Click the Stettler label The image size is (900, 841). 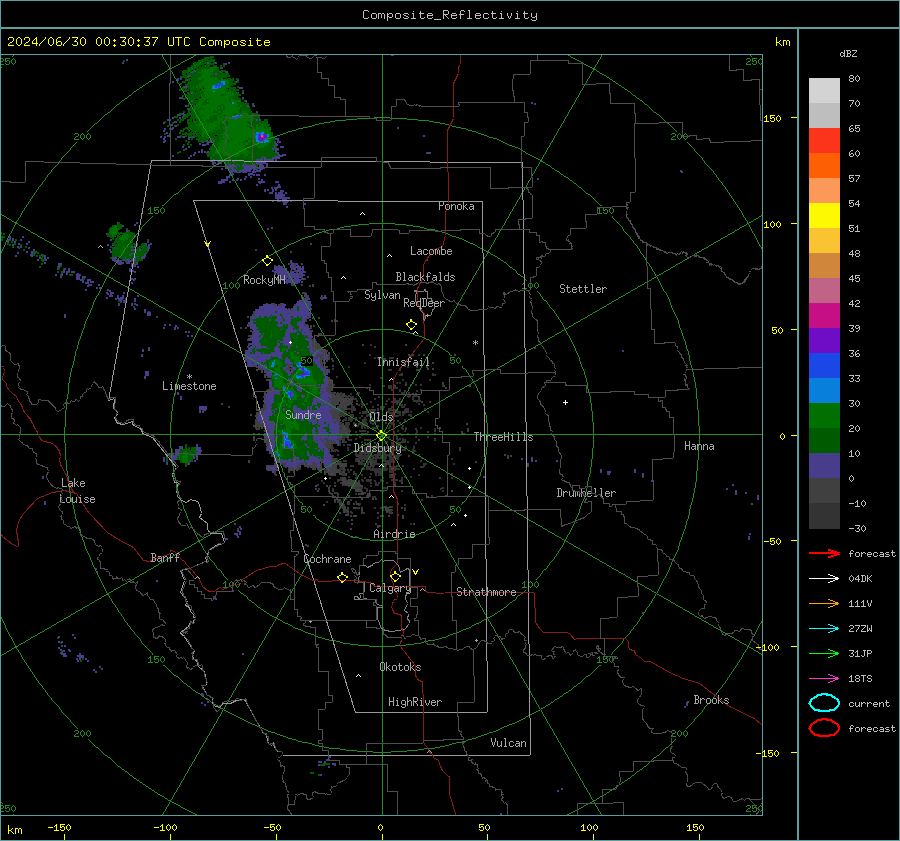pyautogui.click(x=583, y=289)
